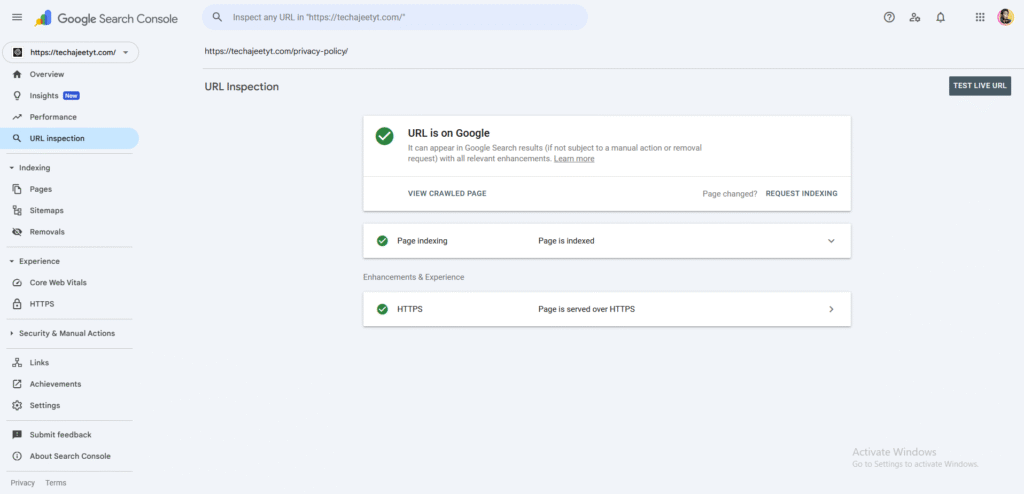Image resolution: width=1024 pixels, height=494 pixels.
Task: Expand the Page indexing details chevron
Action: [830, 241]
